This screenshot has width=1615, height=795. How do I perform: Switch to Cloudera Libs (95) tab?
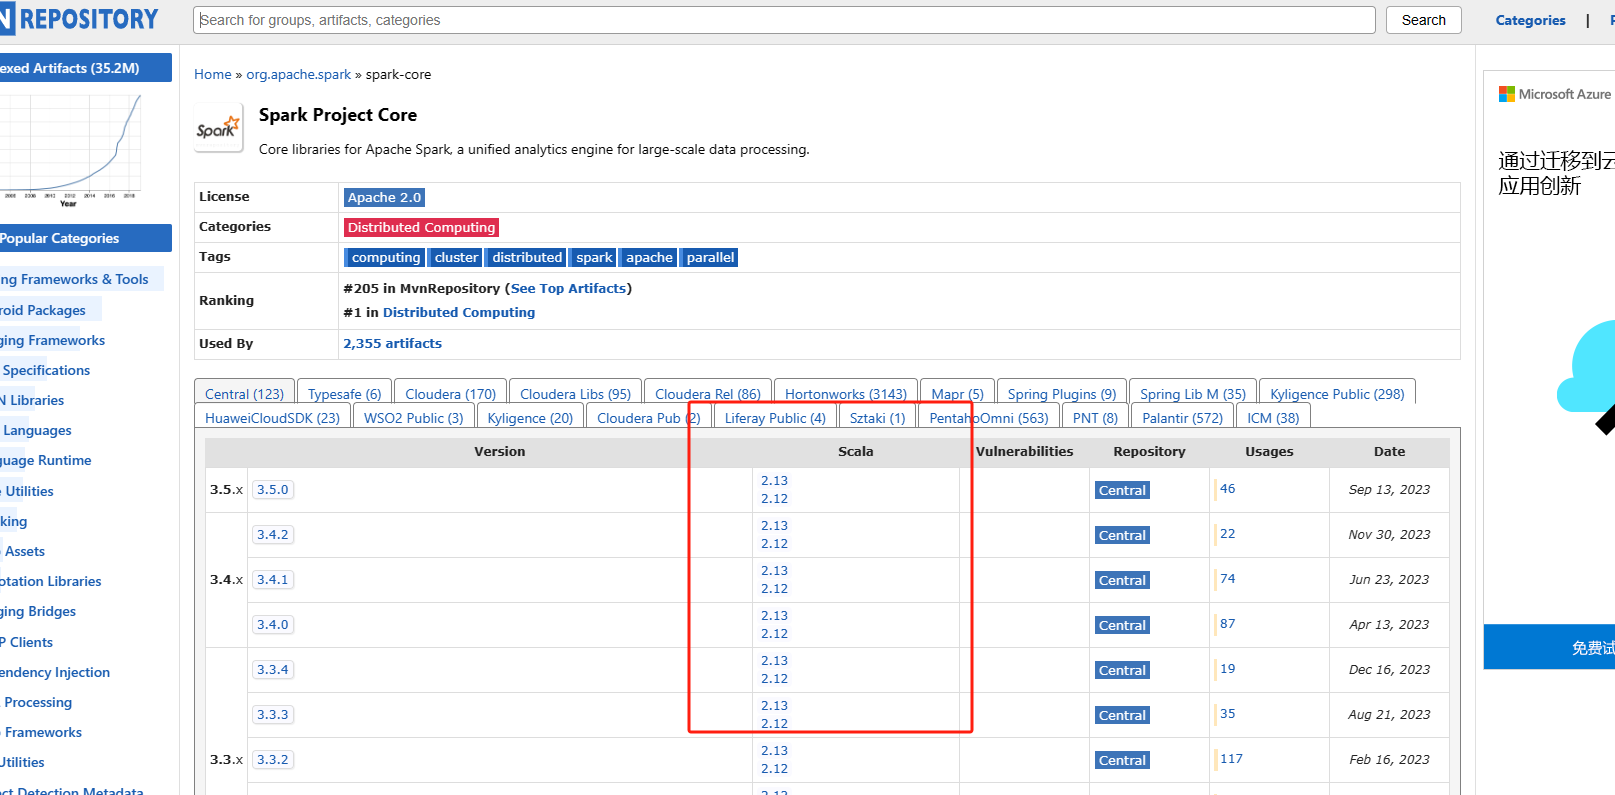[x=575, y=394]
